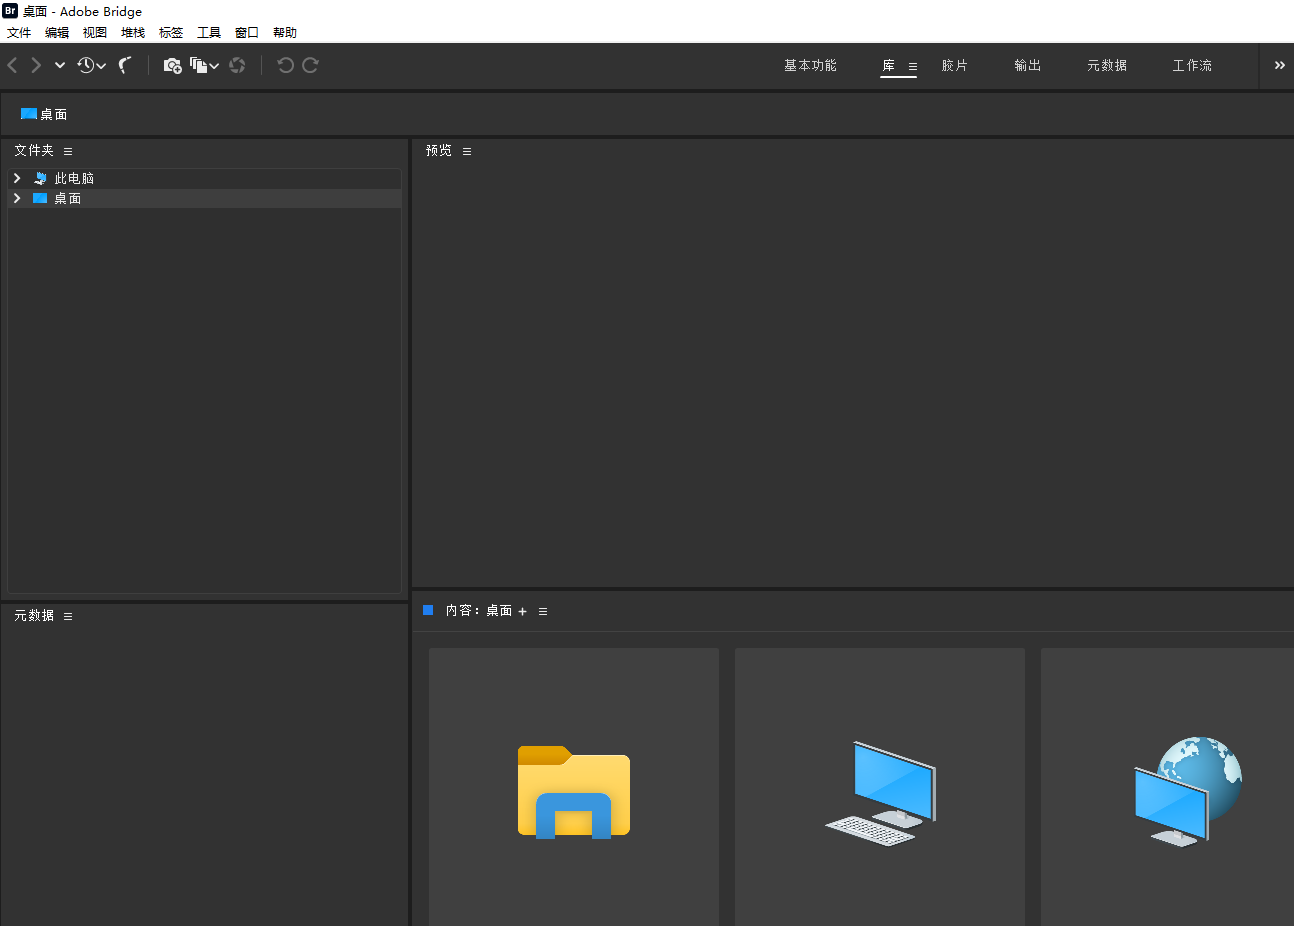Image resolution: width=1294 pixels, height=926 pixels.
Task: Go forward using the right arrow
Action: [36, 65]
